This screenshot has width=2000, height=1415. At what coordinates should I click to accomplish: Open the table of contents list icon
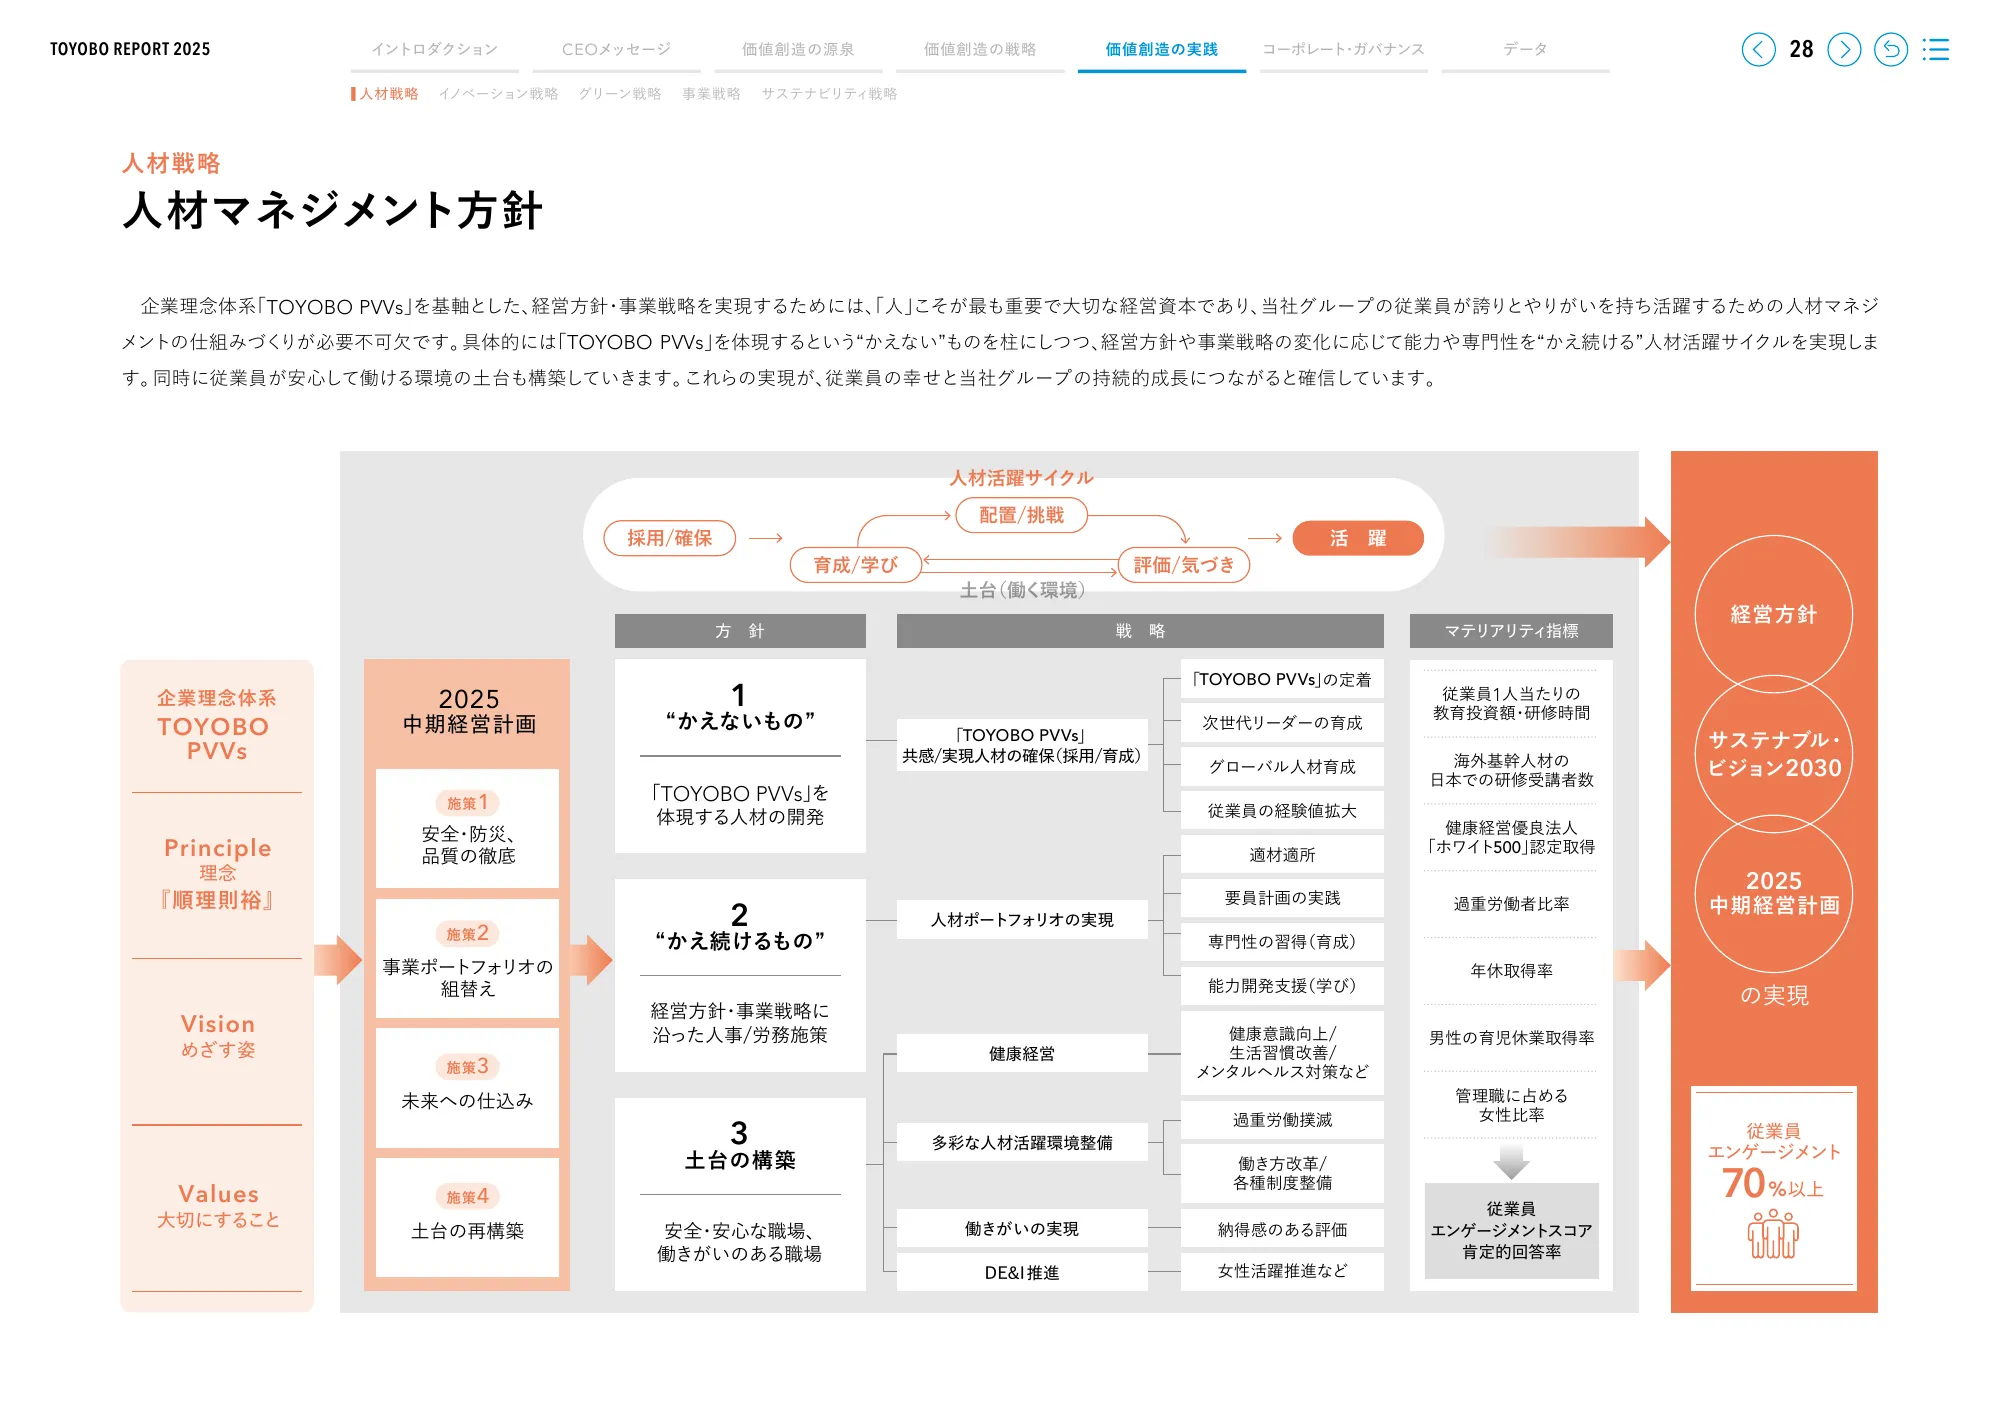tap(1936, 49)
